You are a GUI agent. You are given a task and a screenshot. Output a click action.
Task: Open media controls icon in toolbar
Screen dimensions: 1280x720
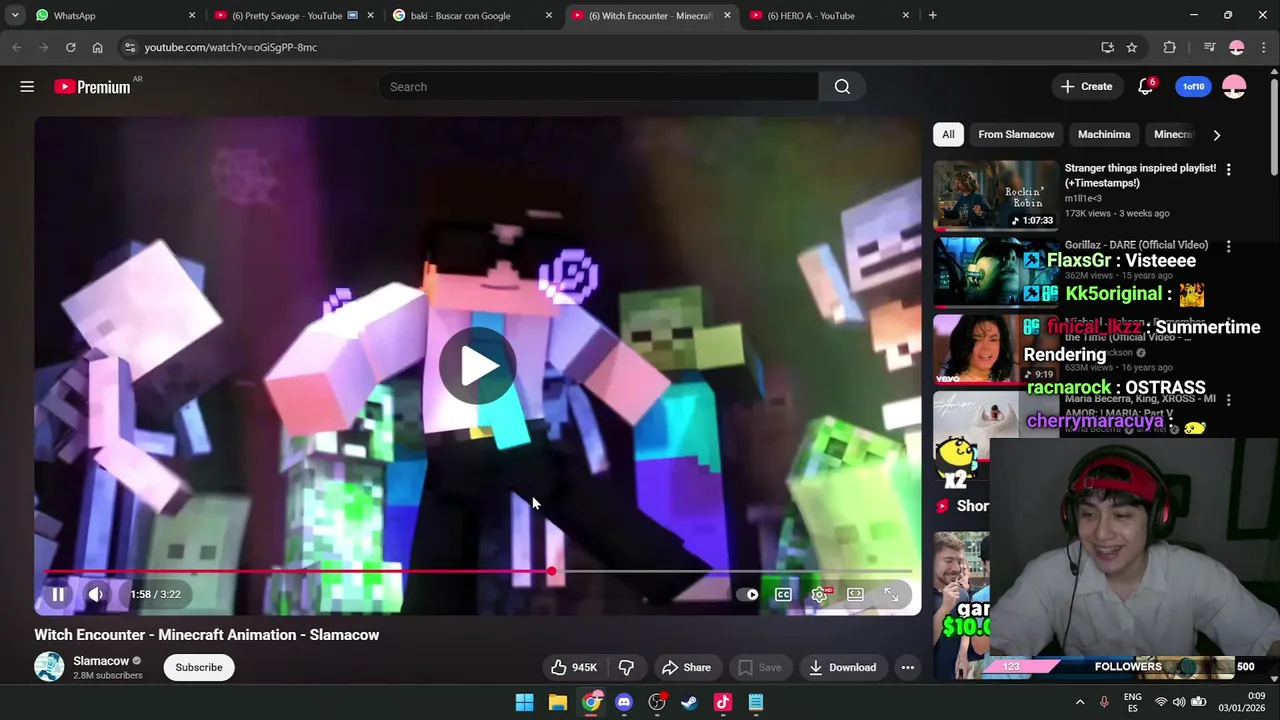click(x=1209, y=47)
